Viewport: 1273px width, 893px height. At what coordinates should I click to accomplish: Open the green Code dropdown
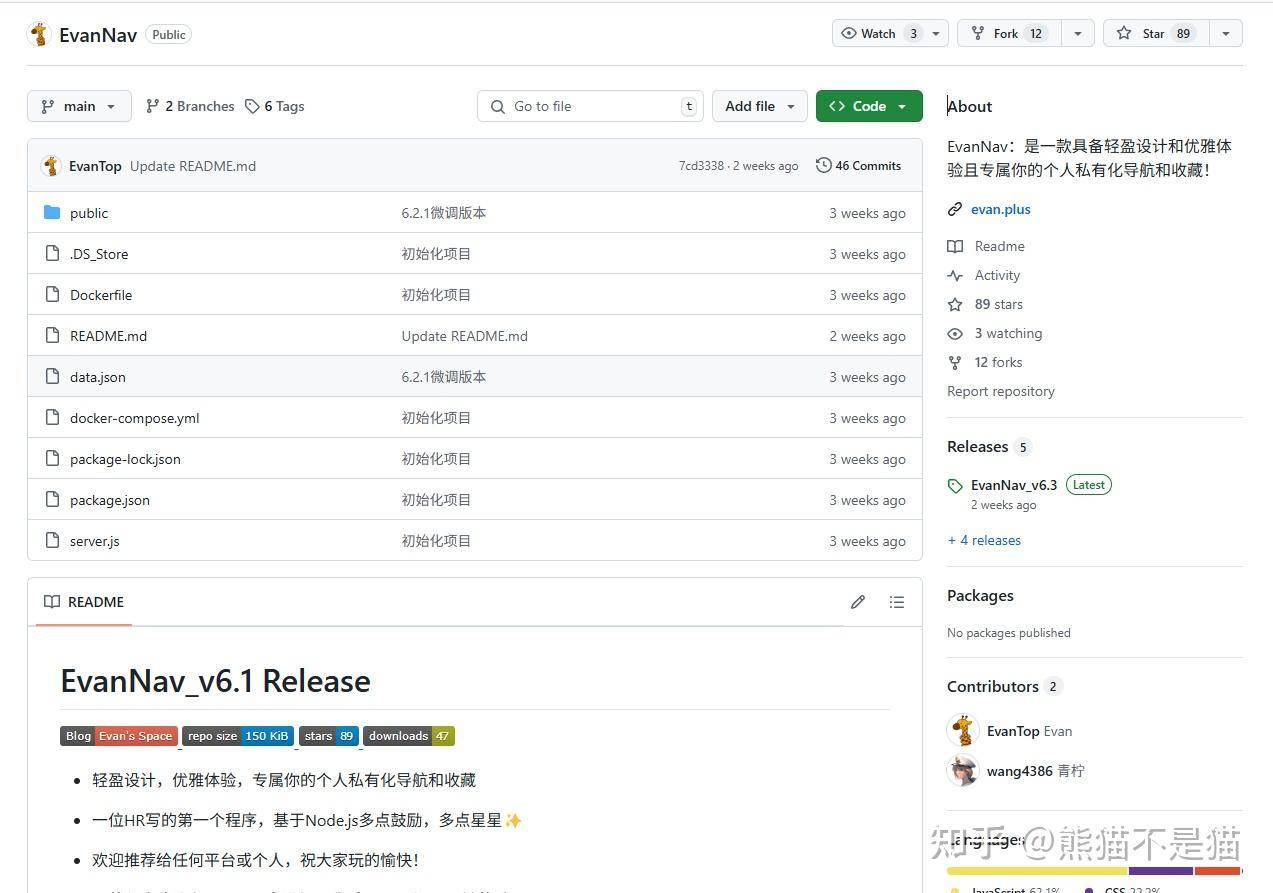coord(869,106)
